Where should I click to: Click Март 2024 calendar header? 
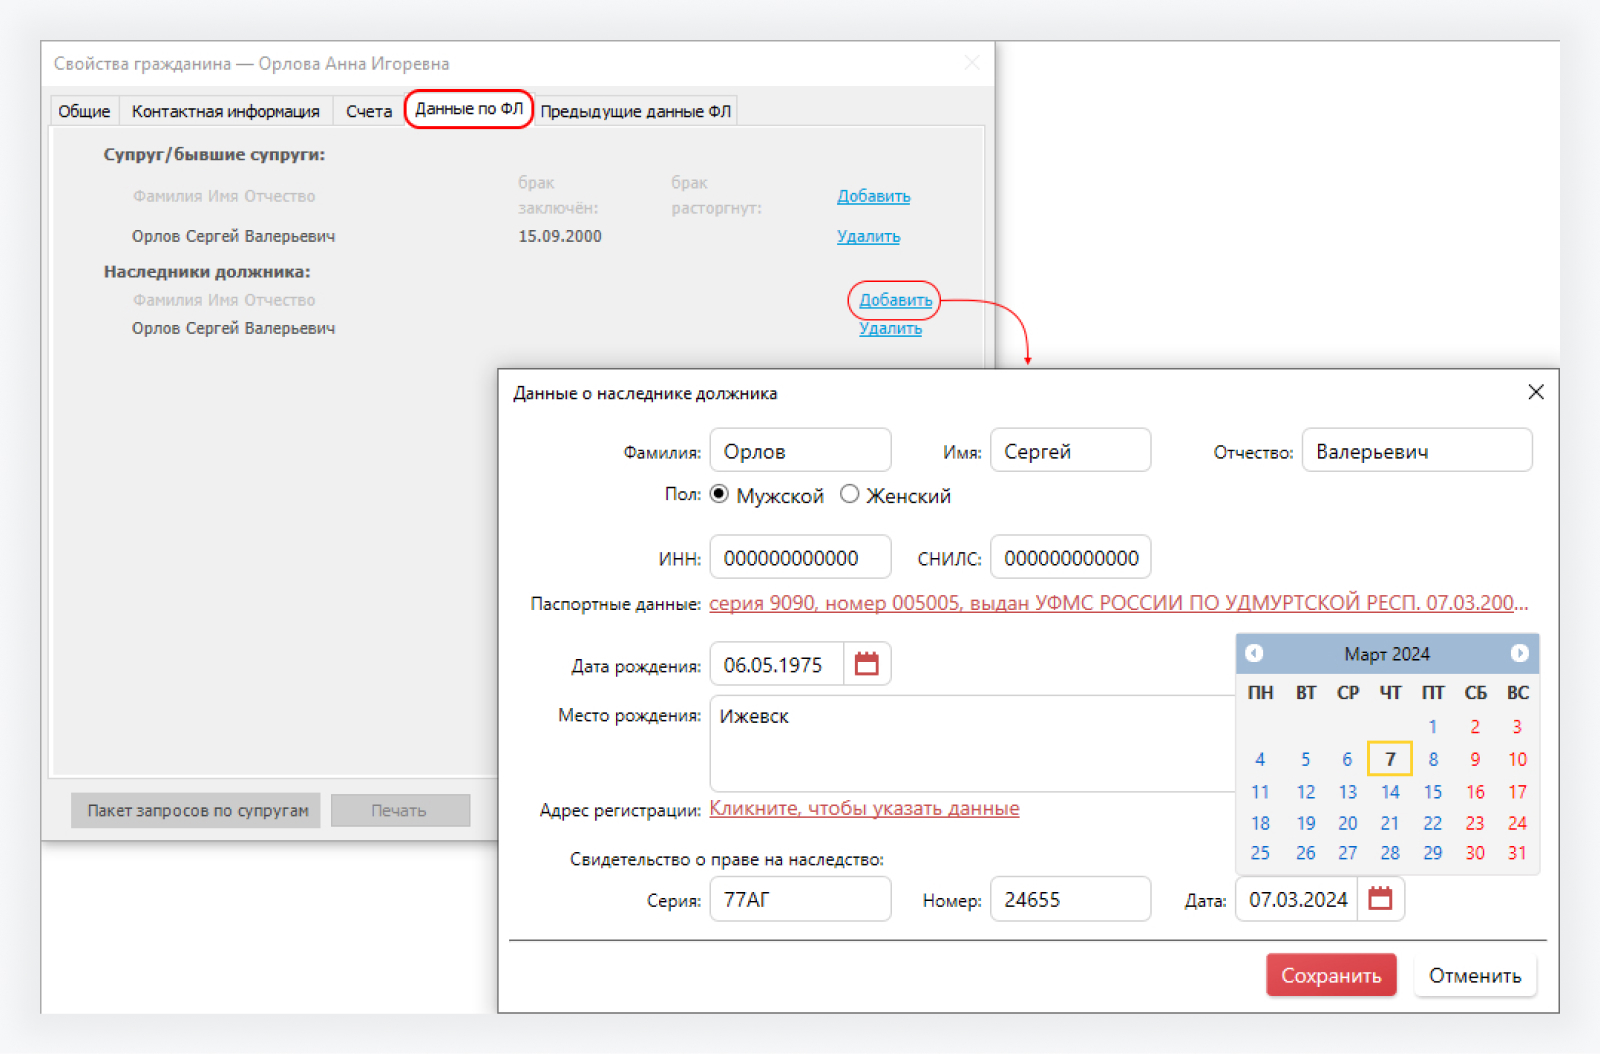point(1387,654)
